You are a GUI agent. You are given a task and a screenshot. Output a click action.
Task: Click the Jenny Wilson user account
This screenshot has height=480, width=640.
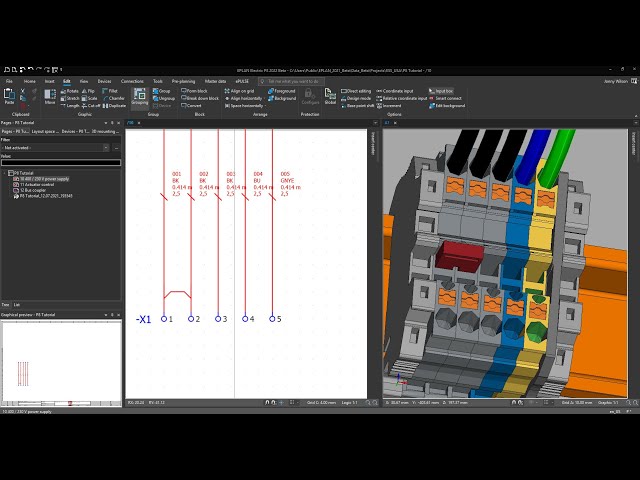pyautogui.click(x=616, y=81)
